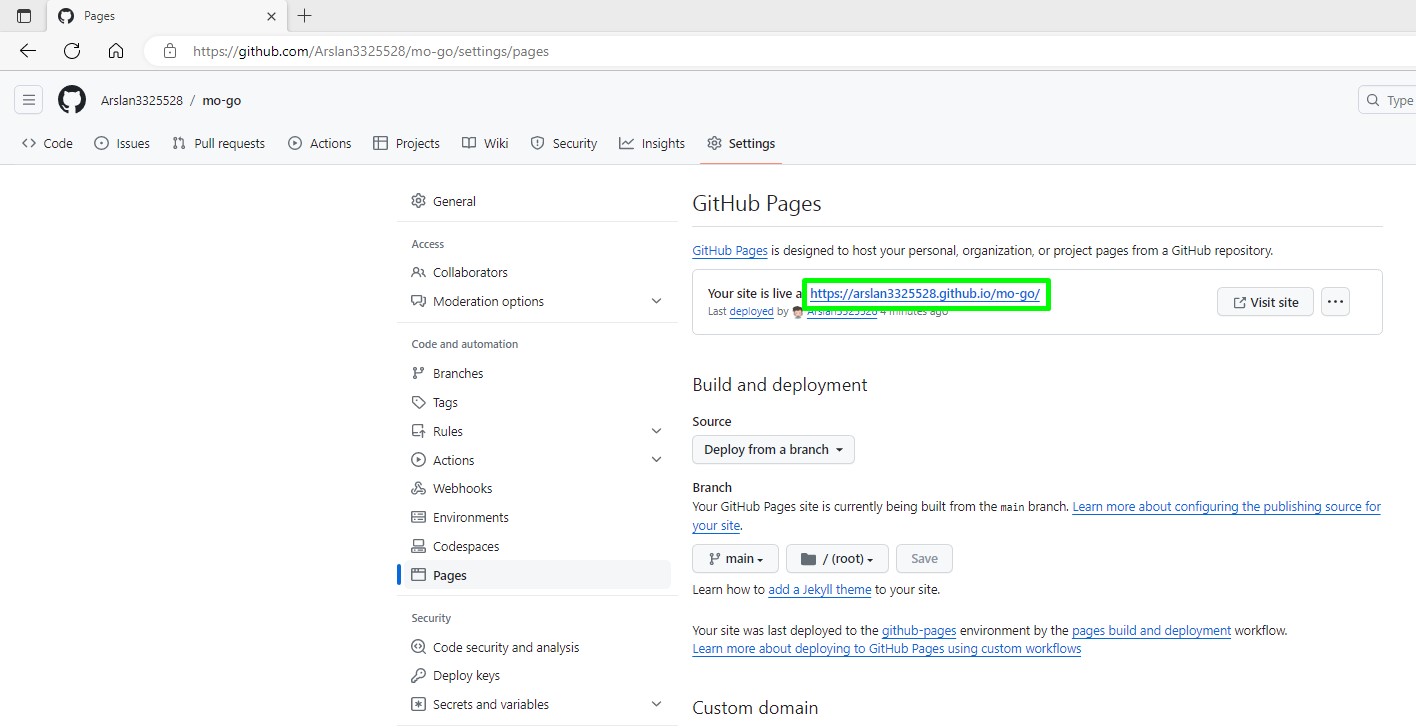This screenshot has width=1416, height=728.
Task: Open the Insights tab
Action: [x=652, y=143]
